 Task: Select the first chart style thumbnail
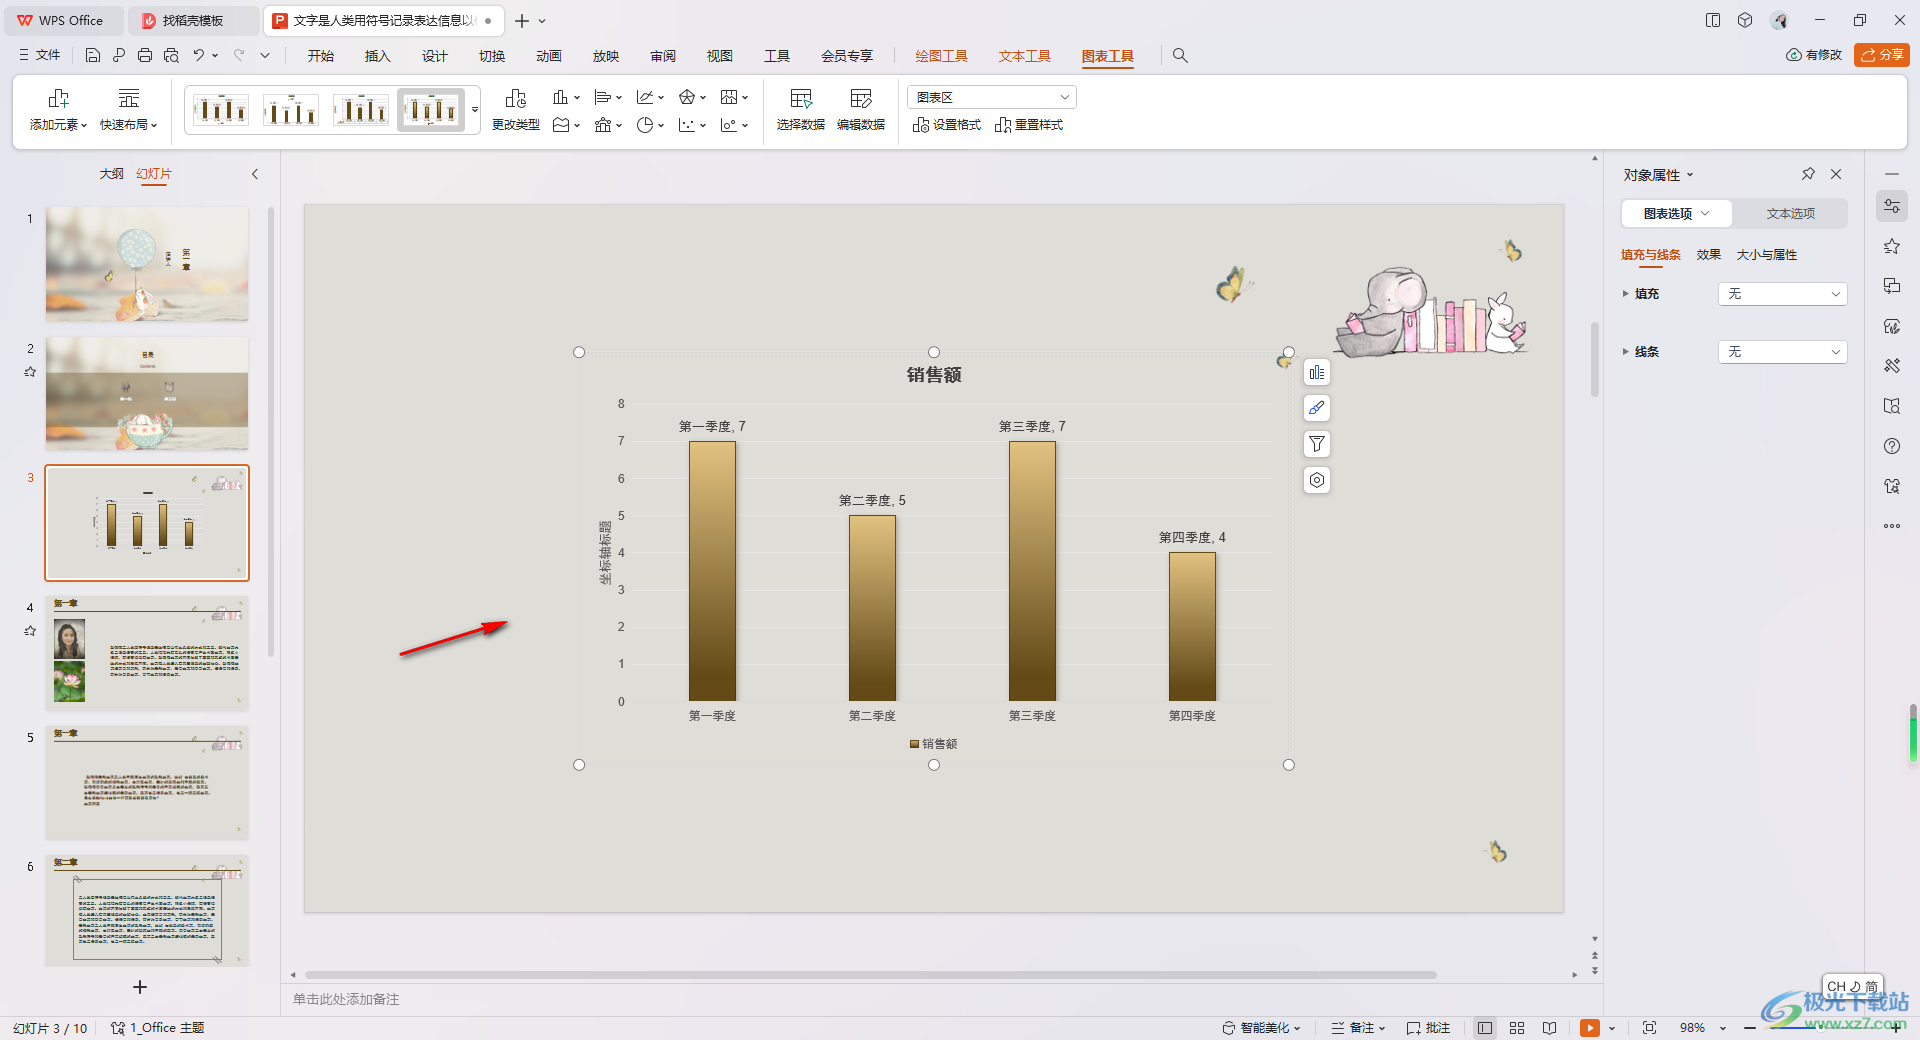coord(221,110)
